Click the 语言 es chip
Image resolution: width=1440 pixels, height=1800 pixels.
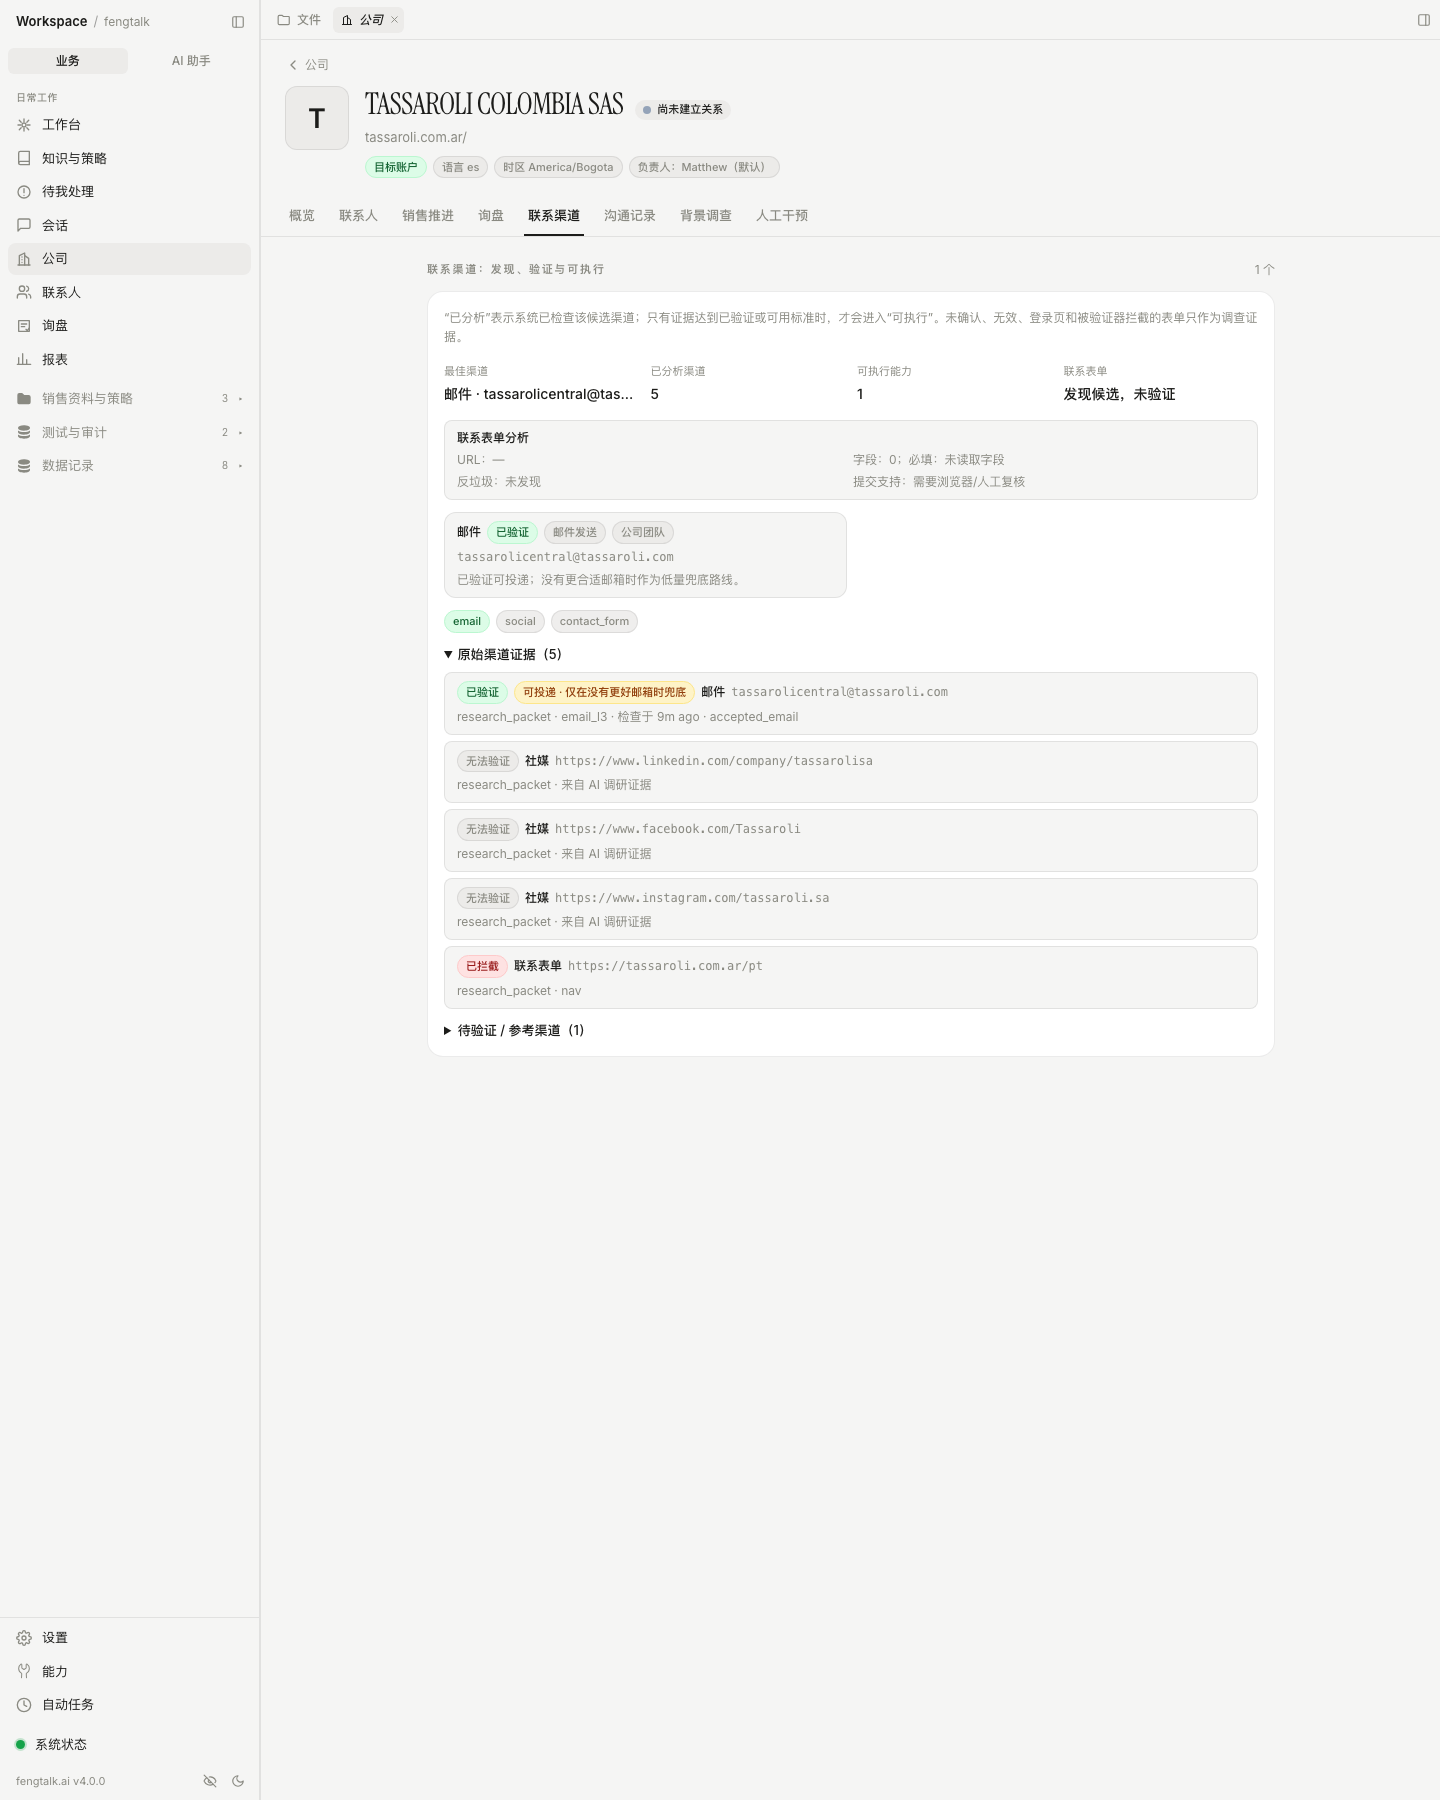pos(461,167)
